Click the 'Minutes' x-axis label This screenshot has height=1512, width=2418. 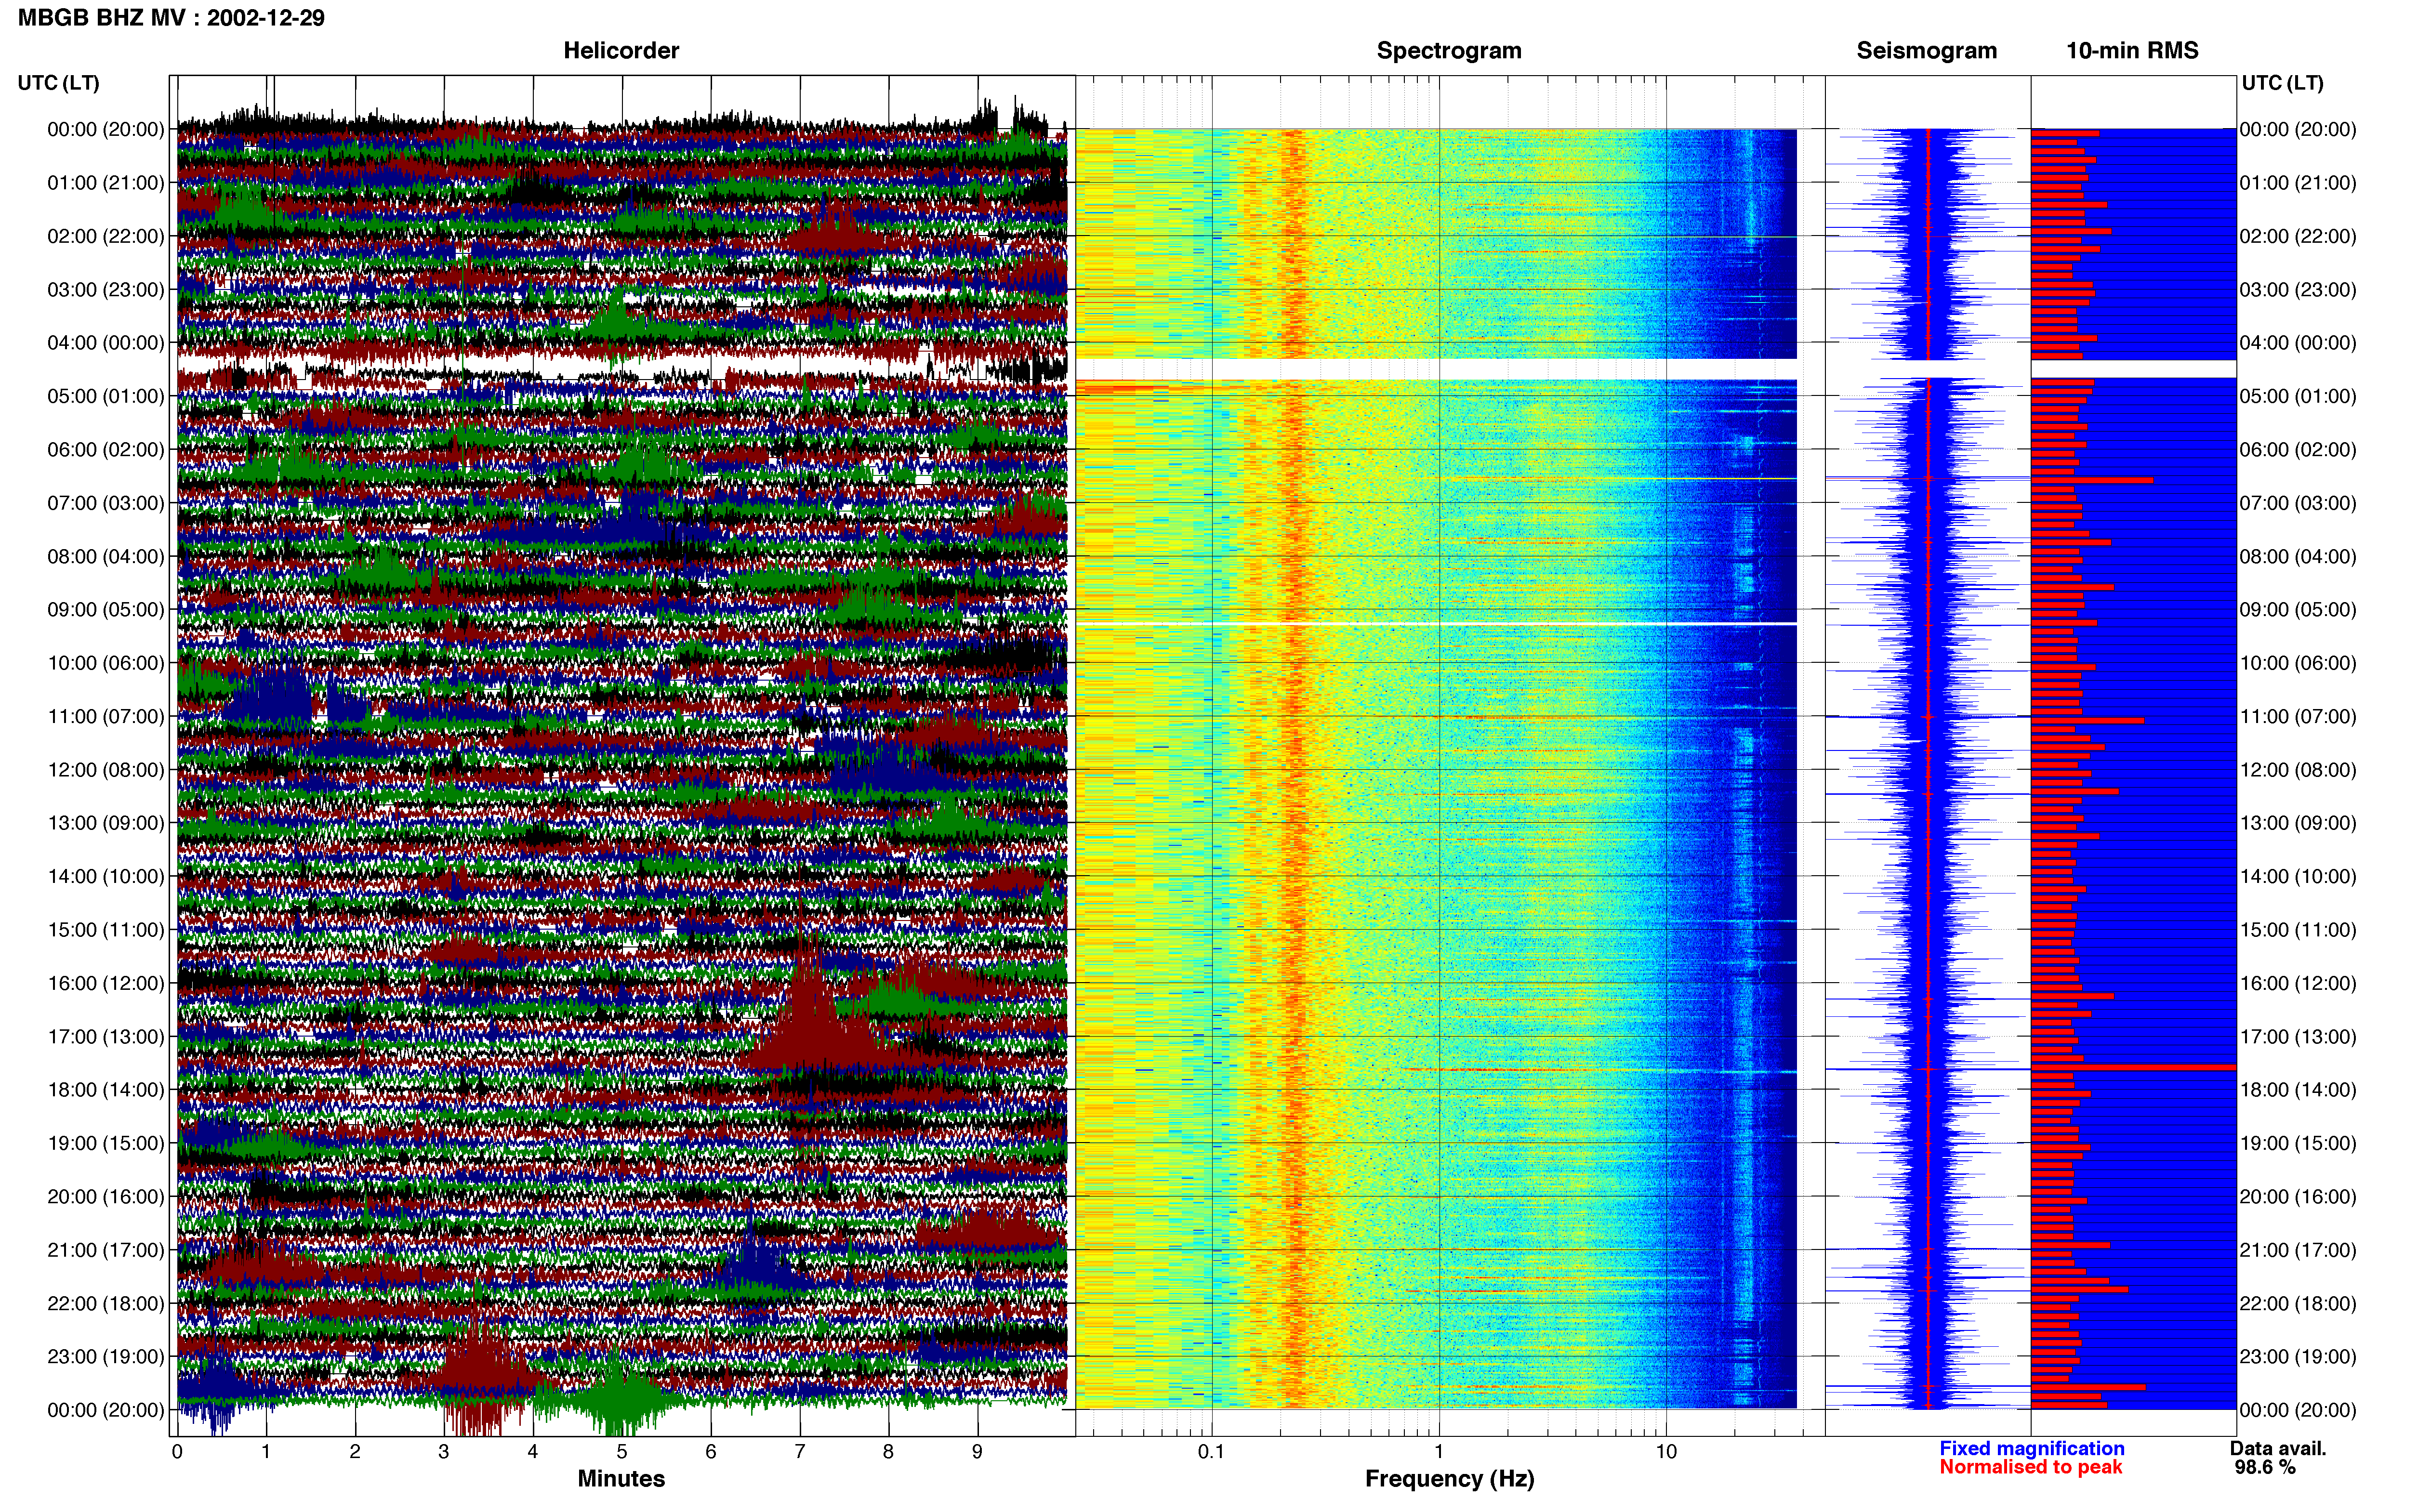coord(621,1478)
